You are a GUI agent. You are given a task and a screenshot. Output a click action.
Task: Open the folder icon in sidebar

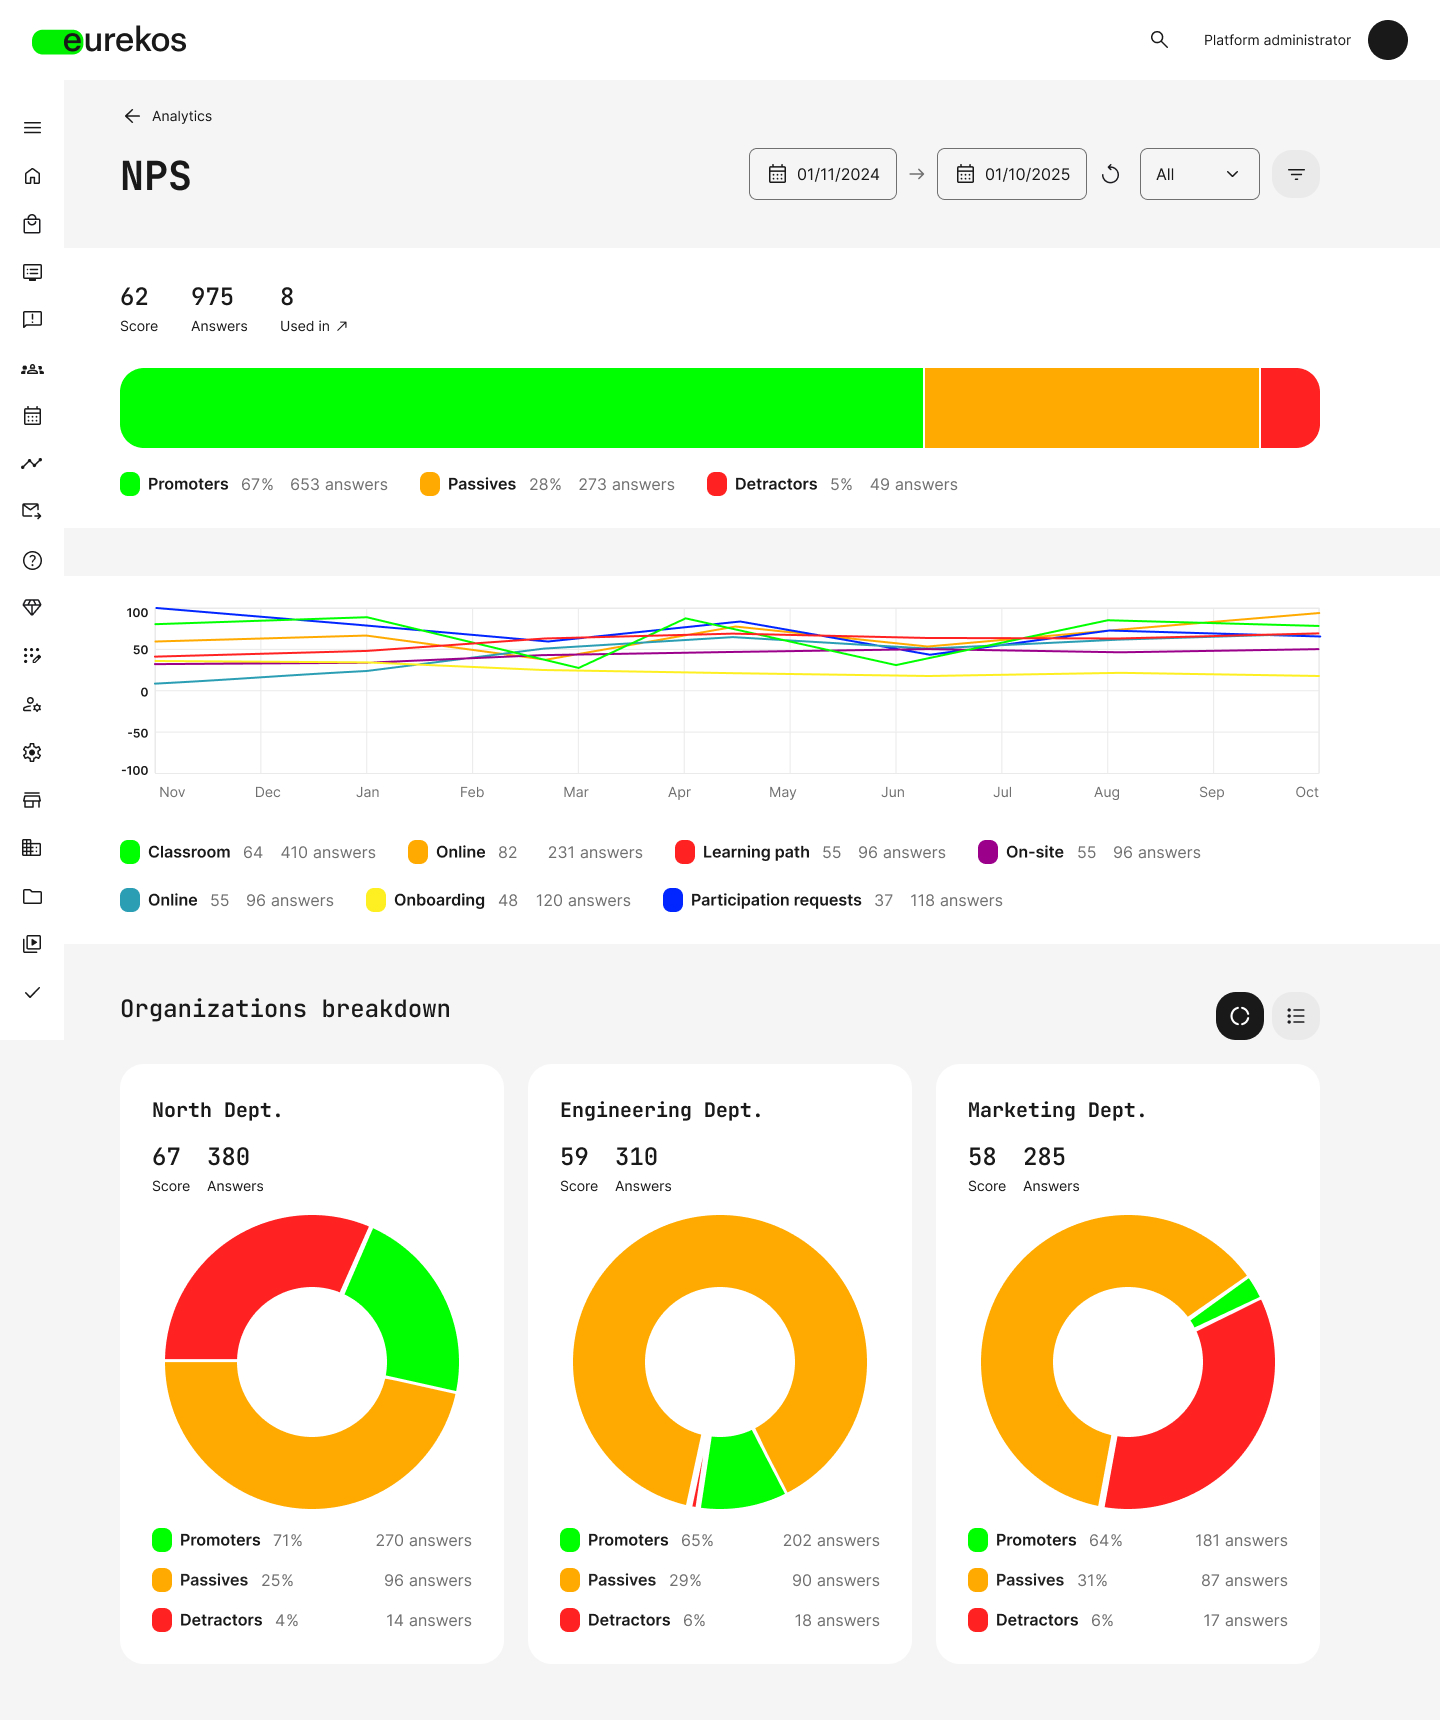click(x=32, y=896)
